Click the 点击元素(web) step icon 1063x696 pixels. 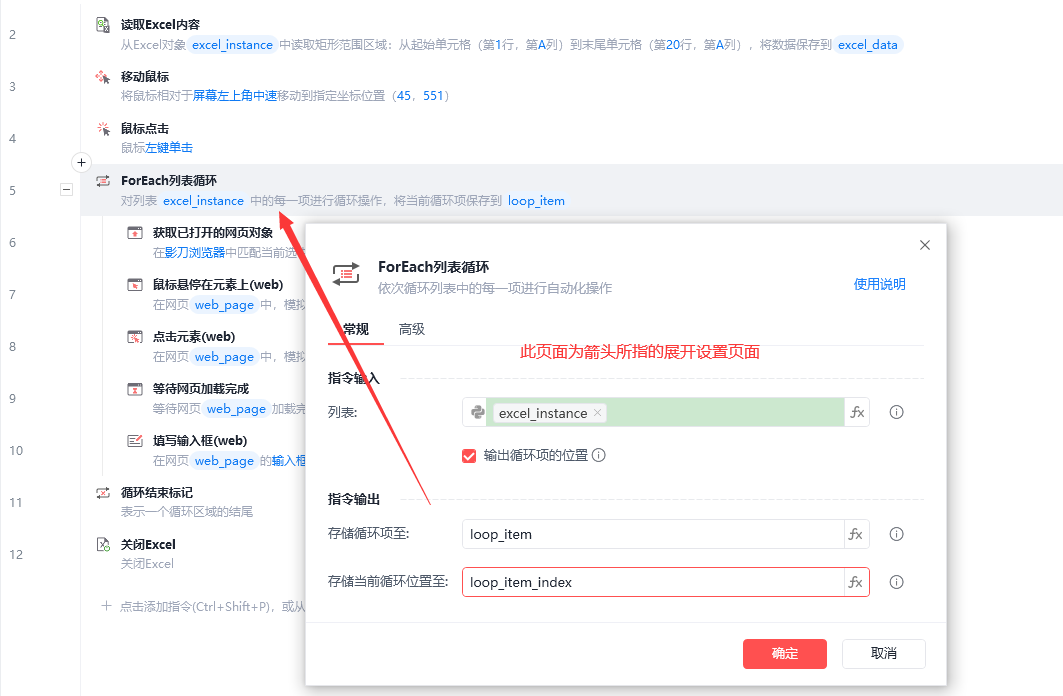pyautogui.click(x=135, y=337)
